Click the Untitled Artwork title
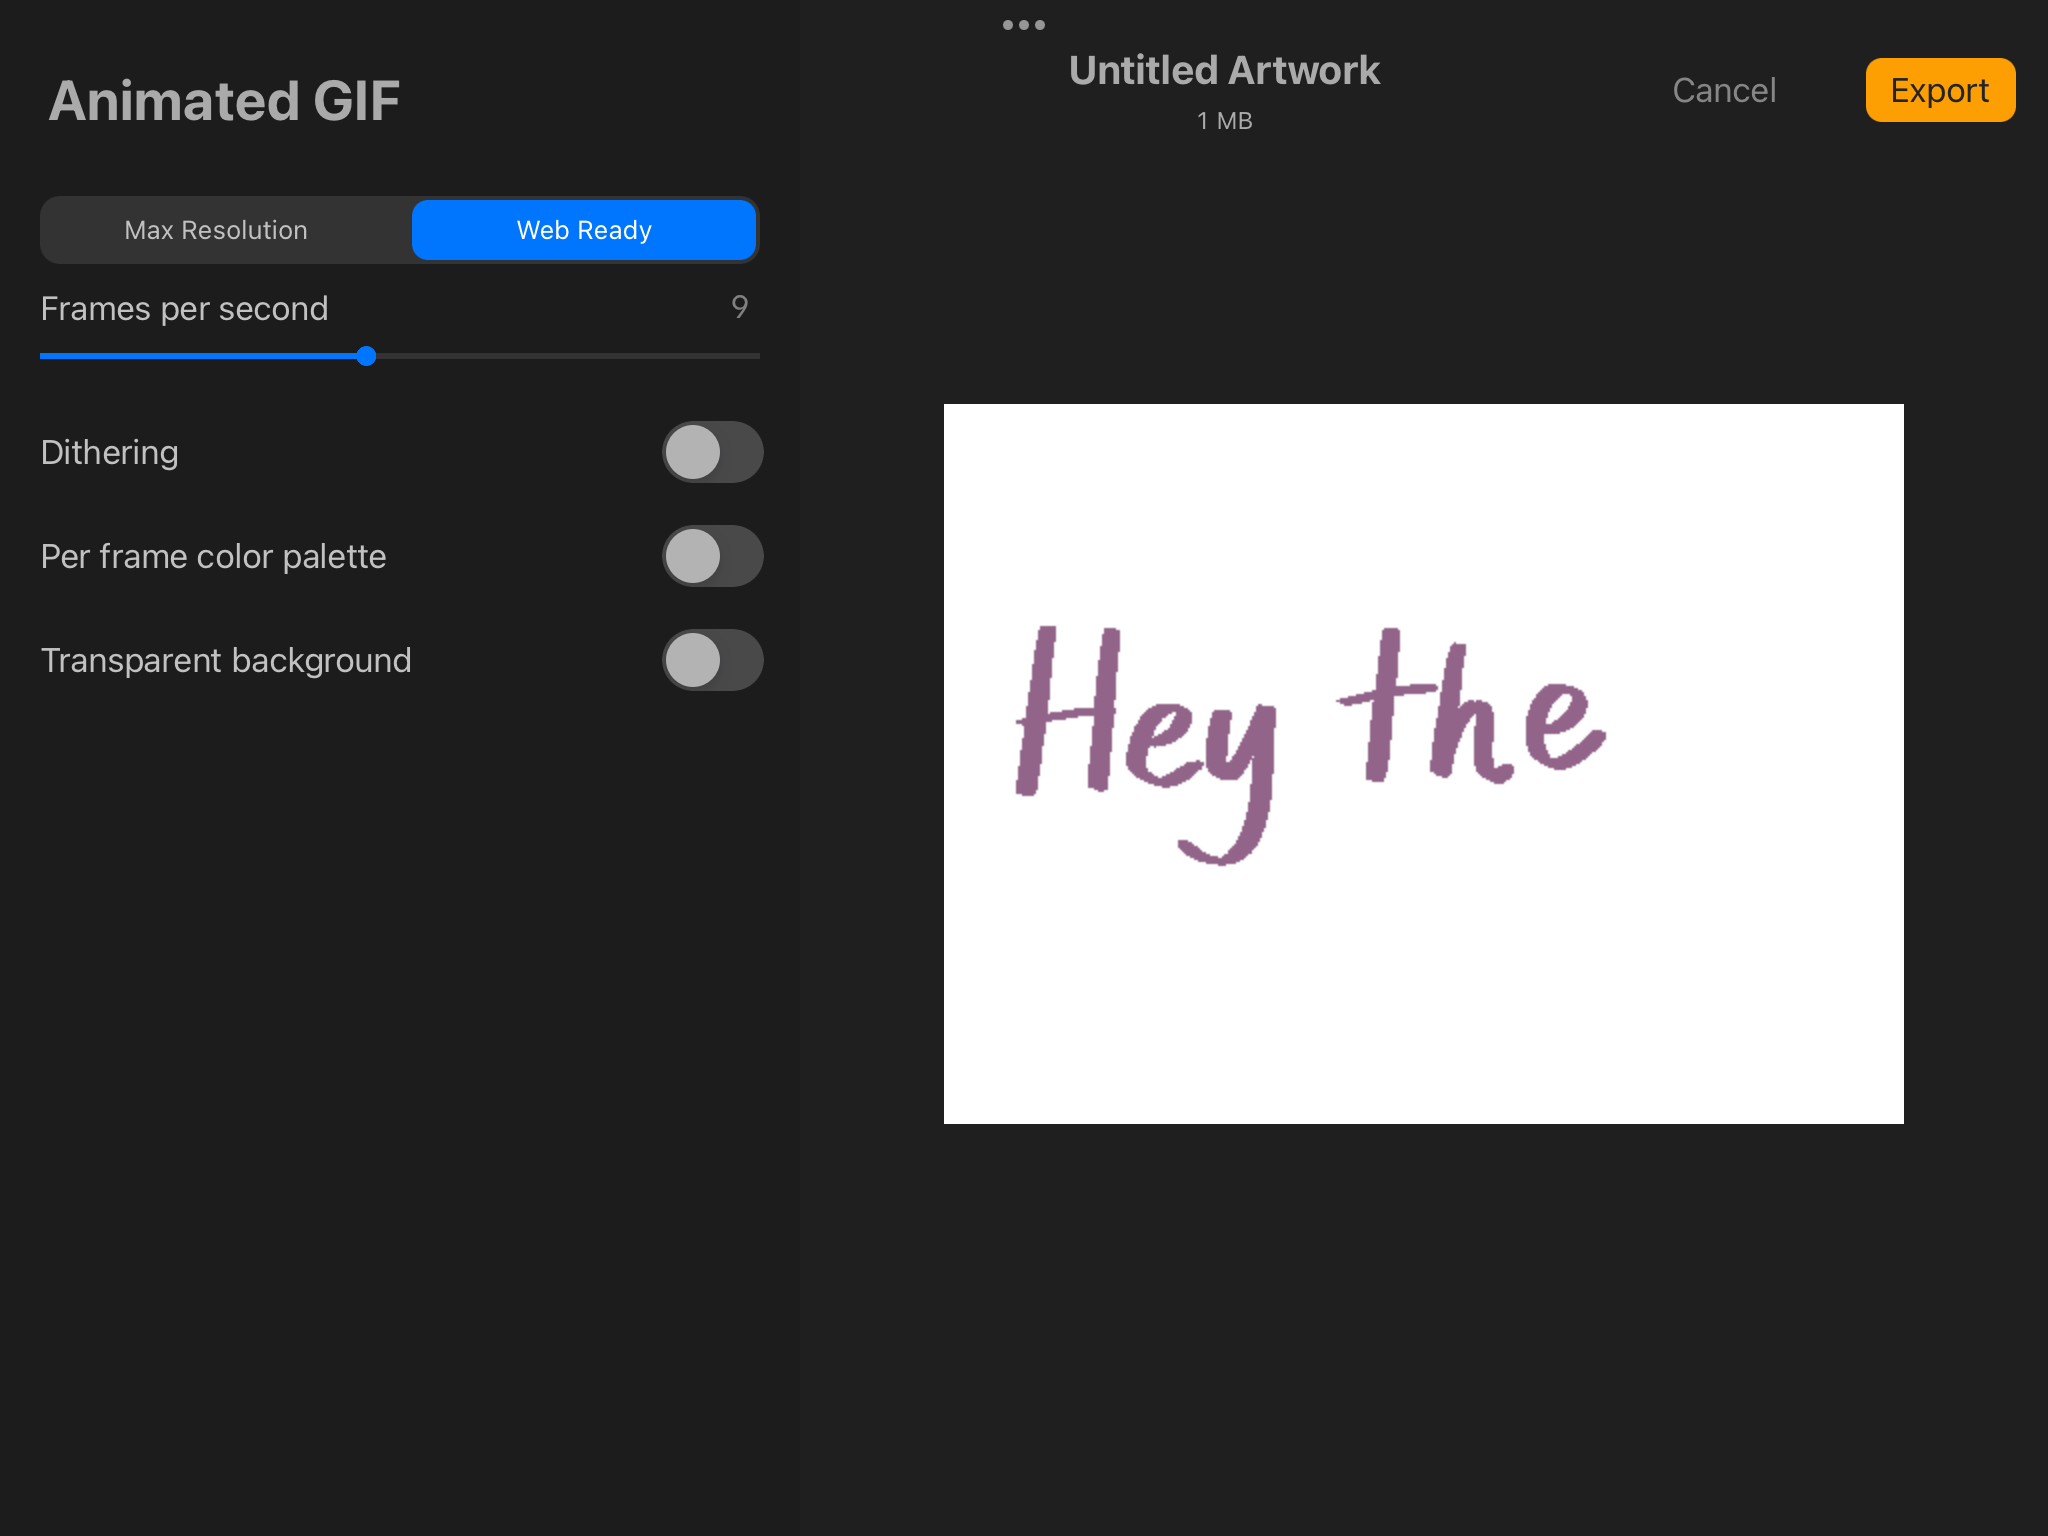This screenshot has width=2048, height=1536. 1224,71
